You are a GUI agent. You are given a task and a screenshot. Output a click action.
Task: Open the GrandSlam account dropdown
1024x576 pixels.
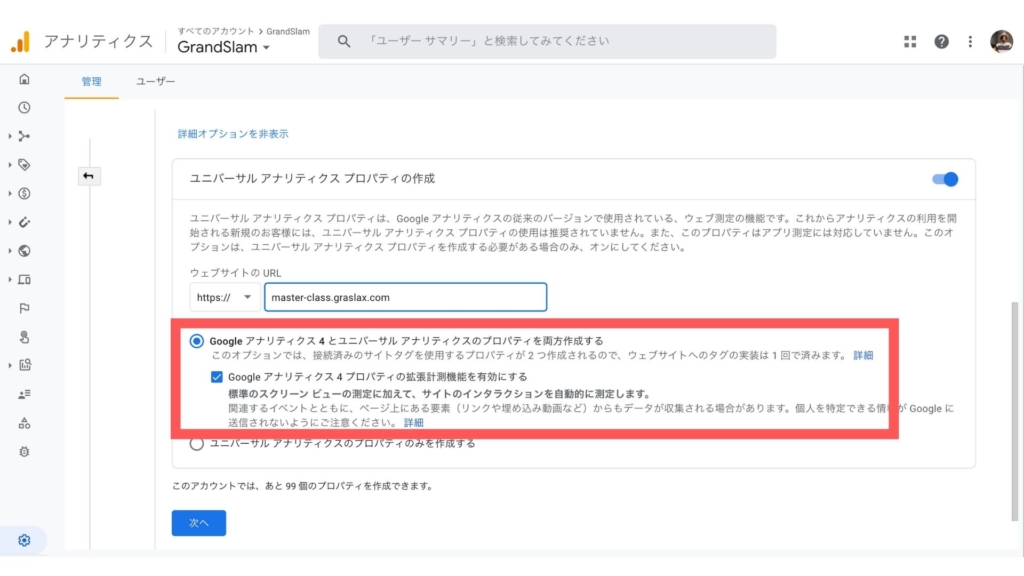[x=223, y=47]
